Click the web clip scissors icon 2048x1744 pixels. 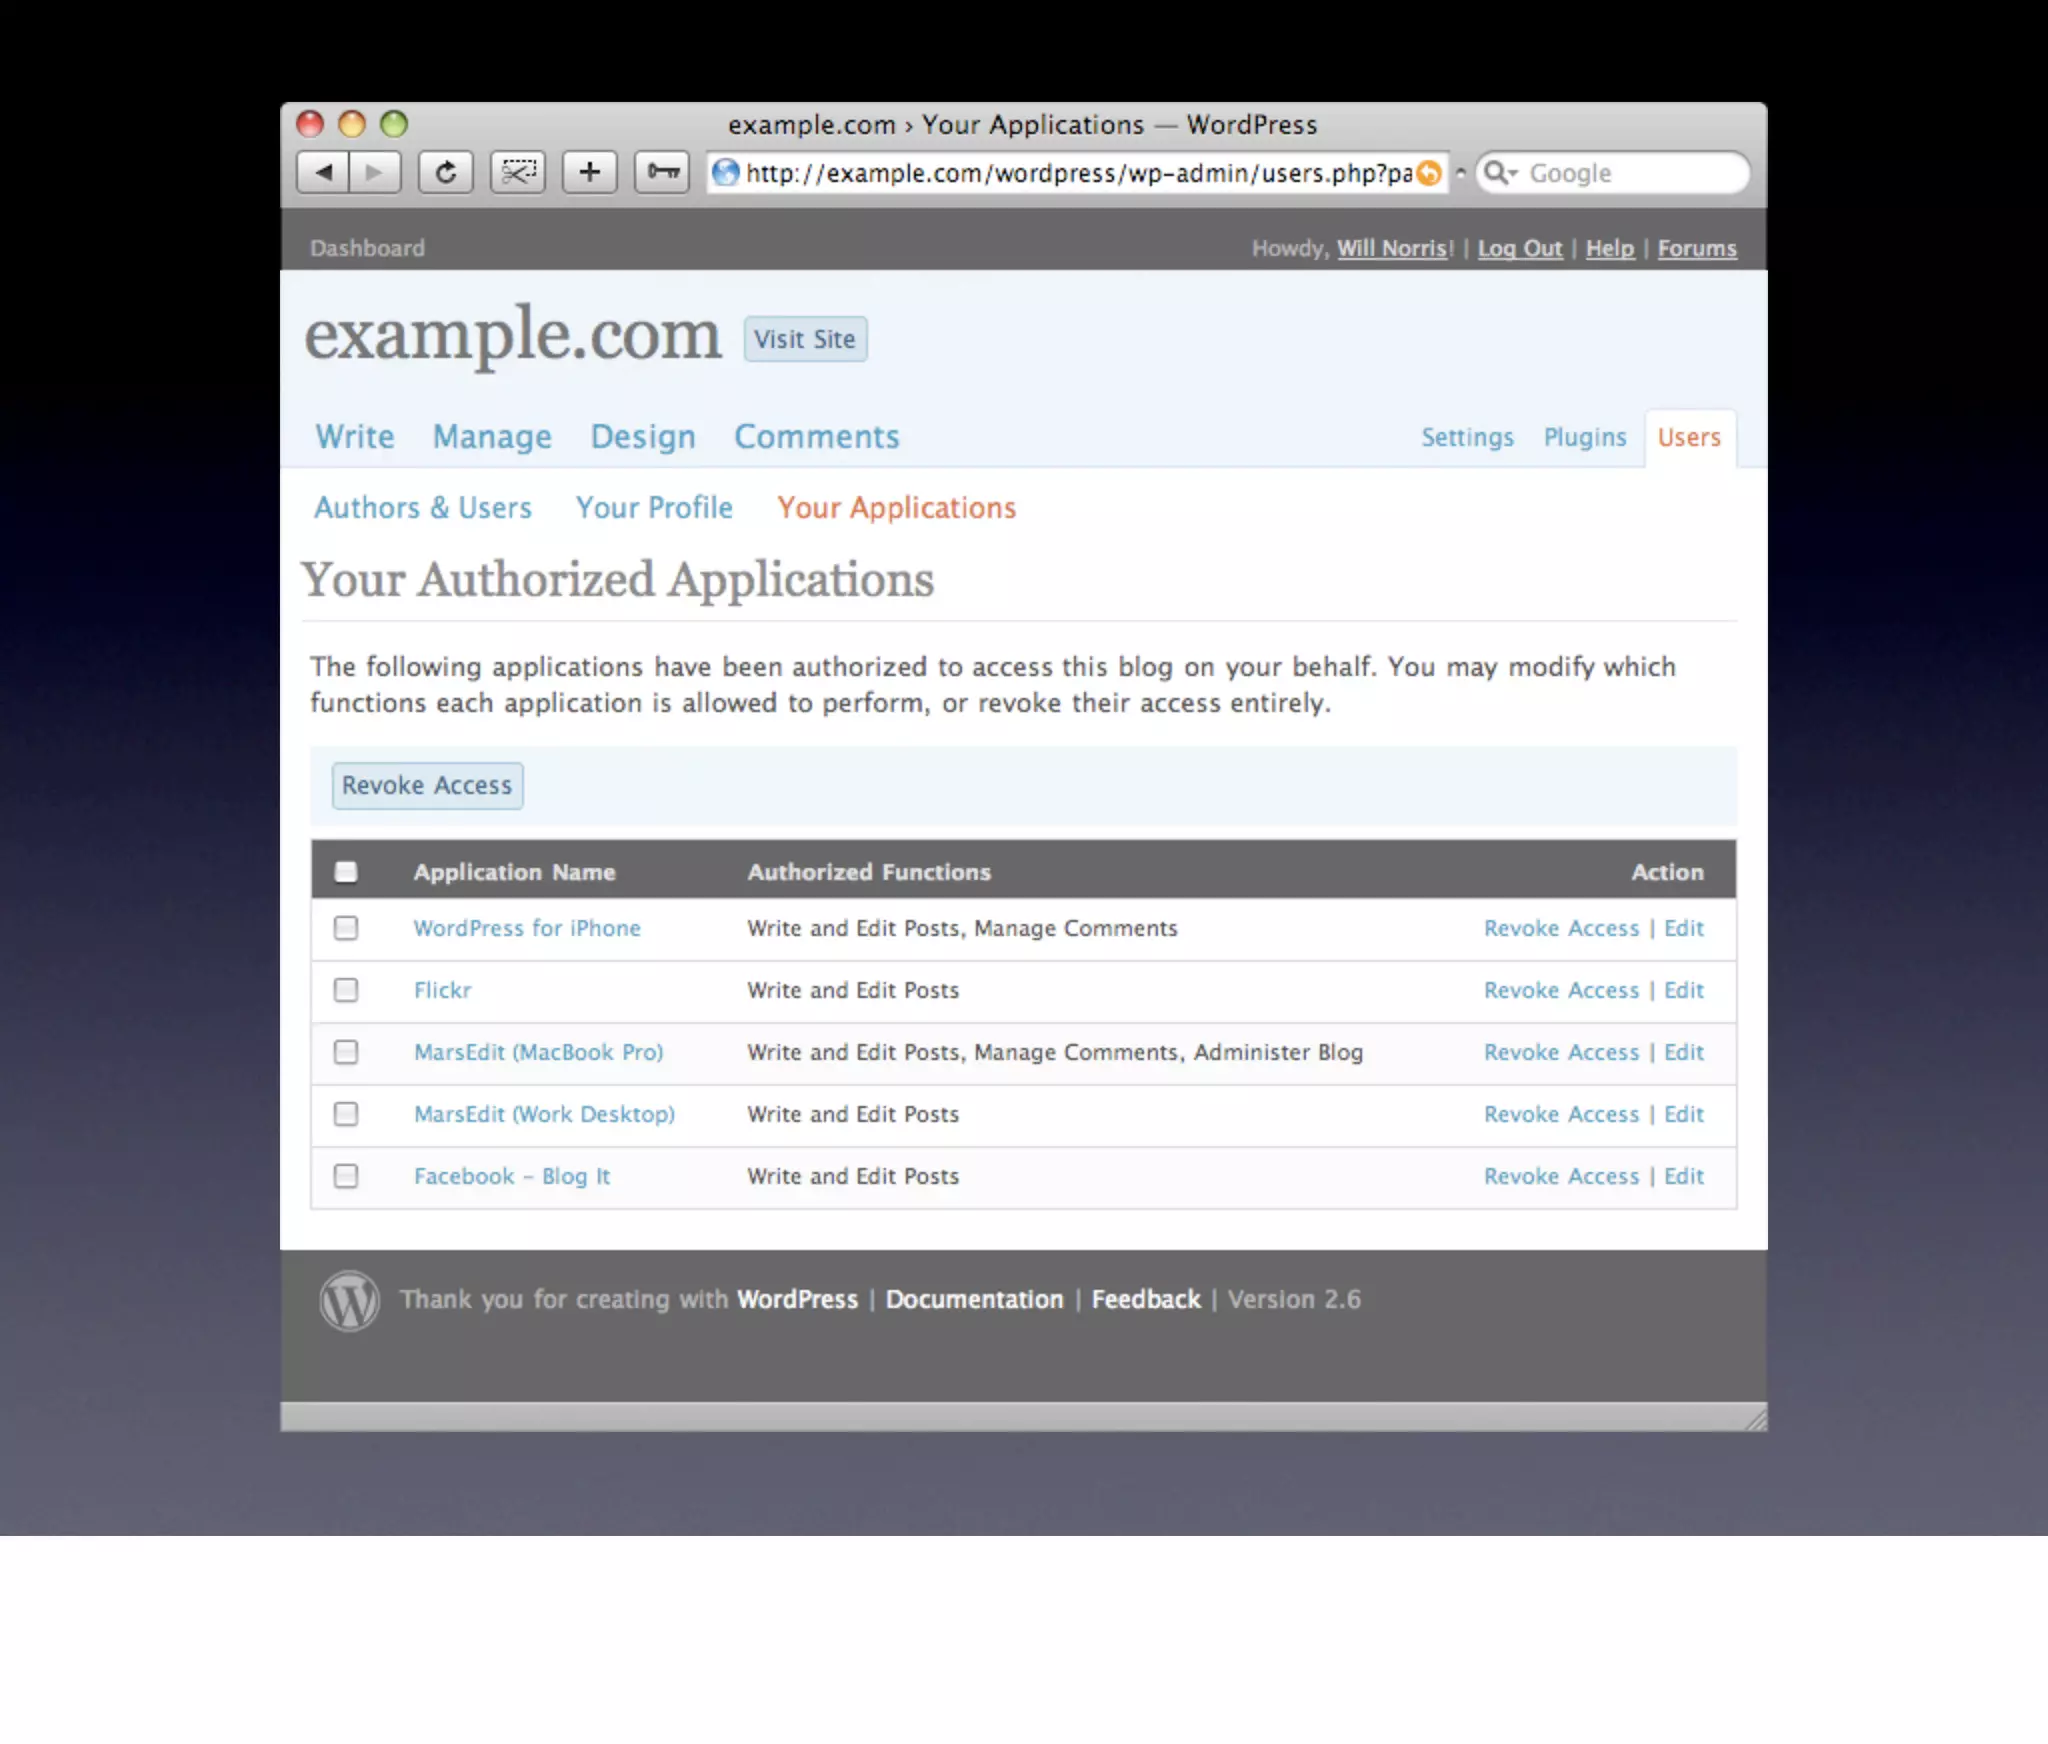click(x=517, y=172)
